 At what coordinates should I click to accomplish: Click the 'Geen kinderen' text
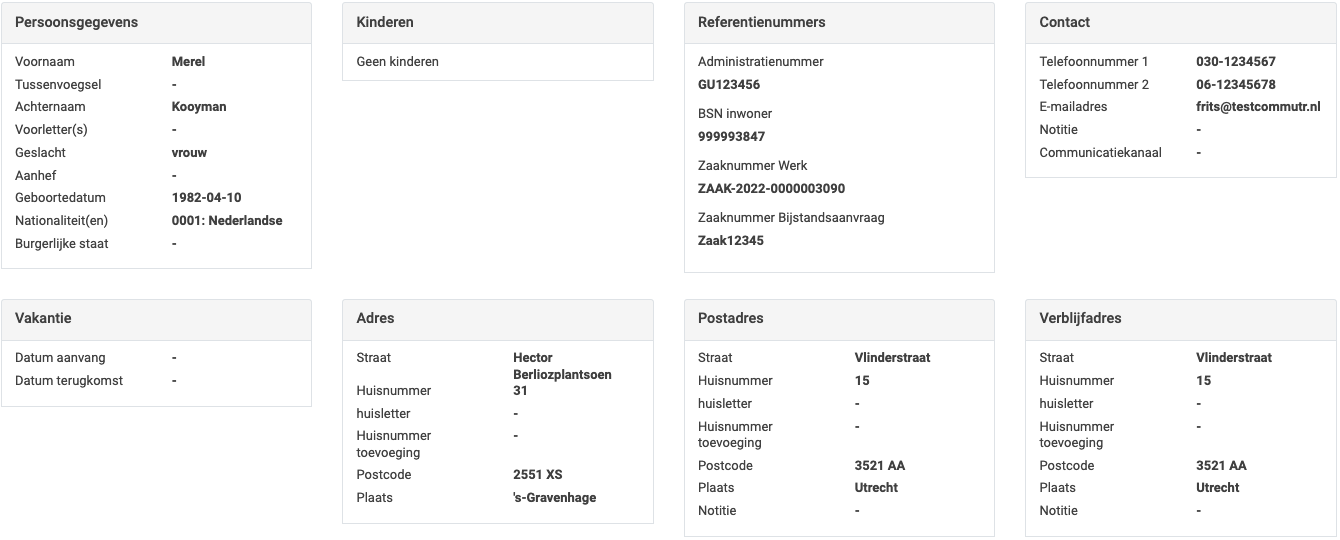(x=397, y=62)
